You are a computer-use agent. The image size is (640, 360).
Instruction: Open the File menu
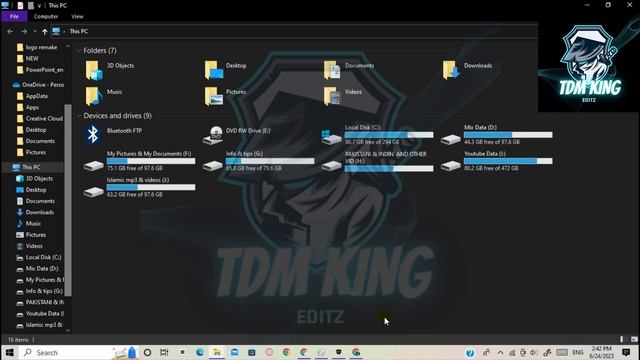14,16
